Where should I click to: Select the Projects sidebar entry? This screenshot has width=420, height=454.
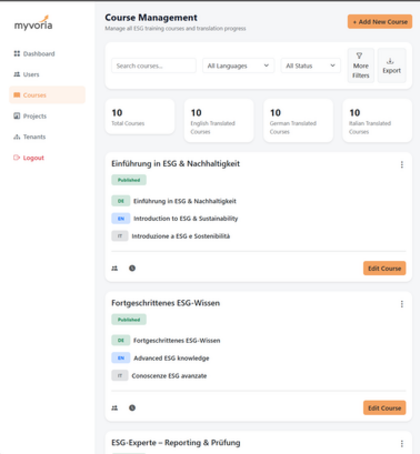click(30, 116)
